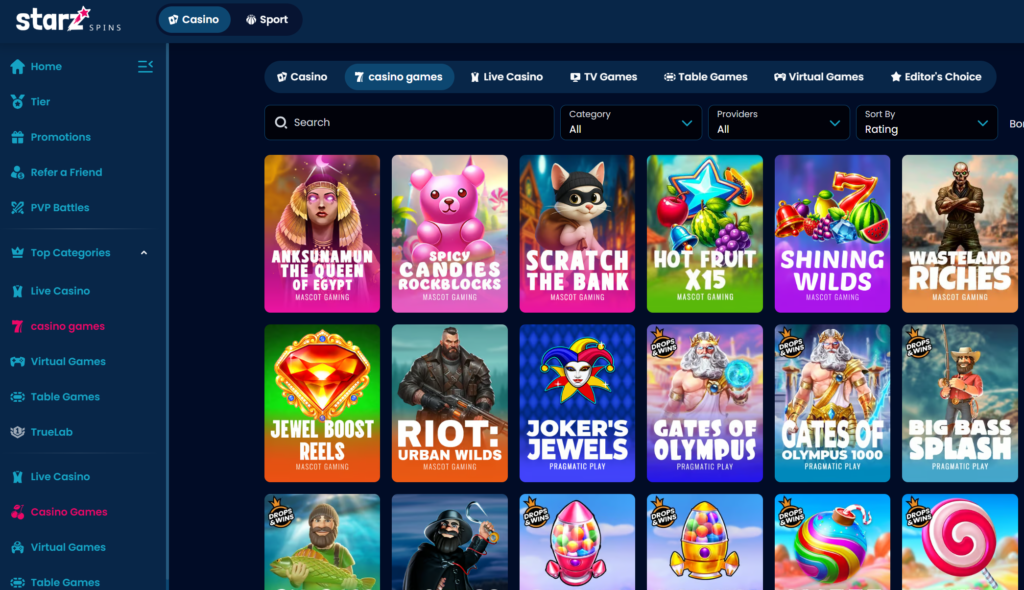Open Jewel Boost Reels game
1024x590 pixels.
322,403
